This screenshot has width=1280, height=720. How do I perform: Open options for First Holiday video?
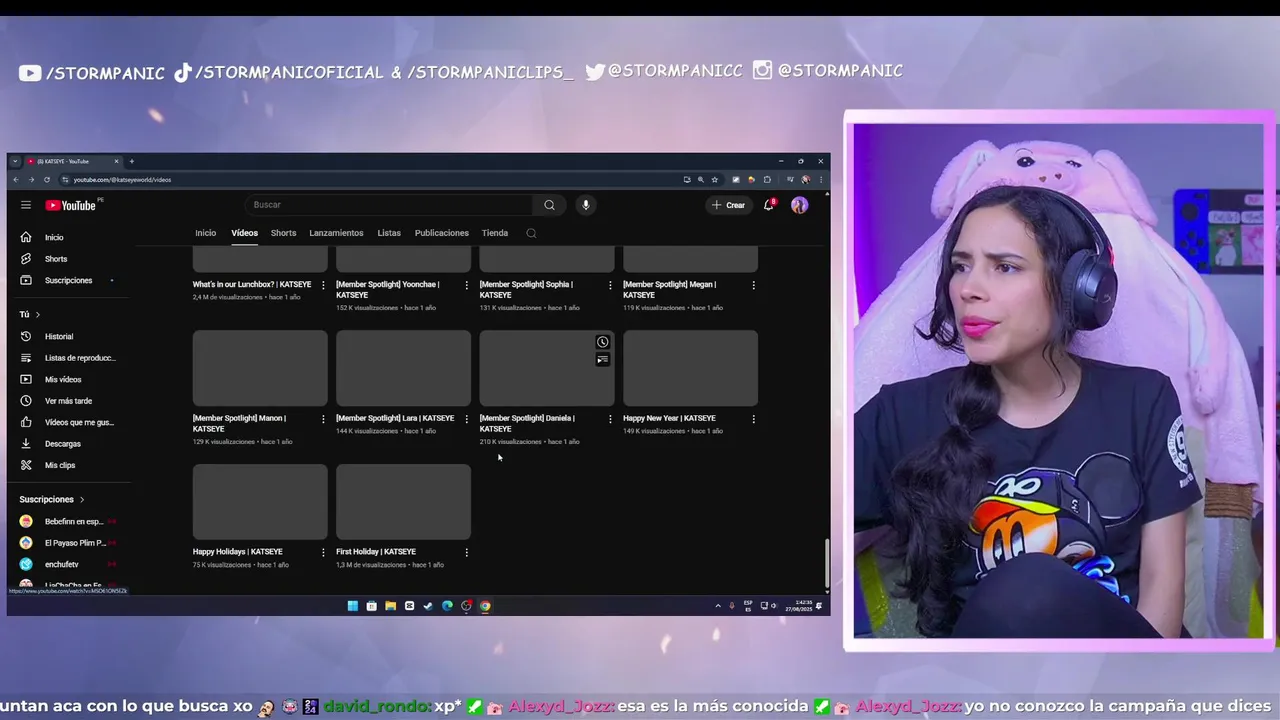pos(466,552)
